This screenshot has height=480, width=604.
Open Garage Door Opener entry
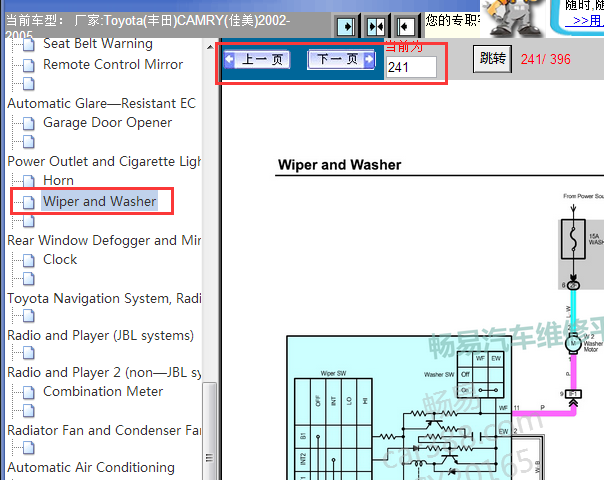(107, 123)
